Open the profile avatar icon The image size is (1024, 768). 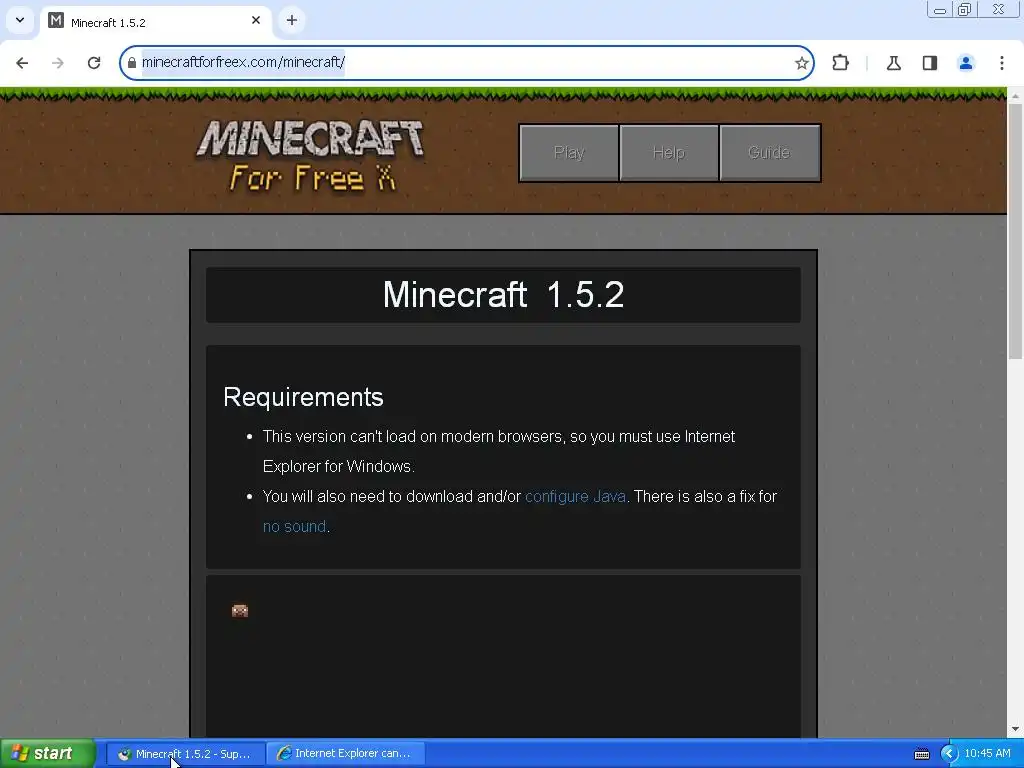(x=966, y=63)
